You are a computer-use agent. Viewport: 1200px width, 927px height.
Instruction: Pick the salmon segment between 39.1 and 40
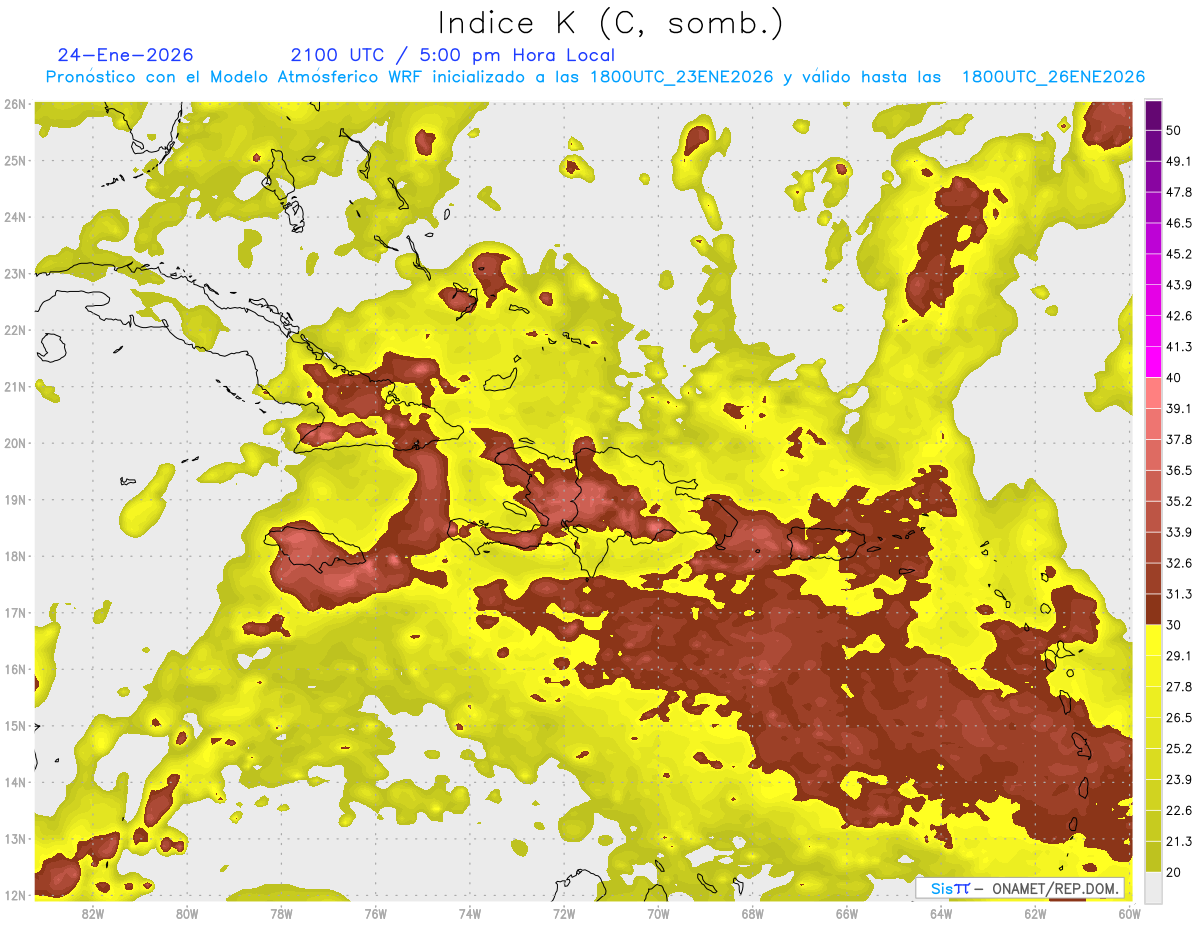(1153, 393)
